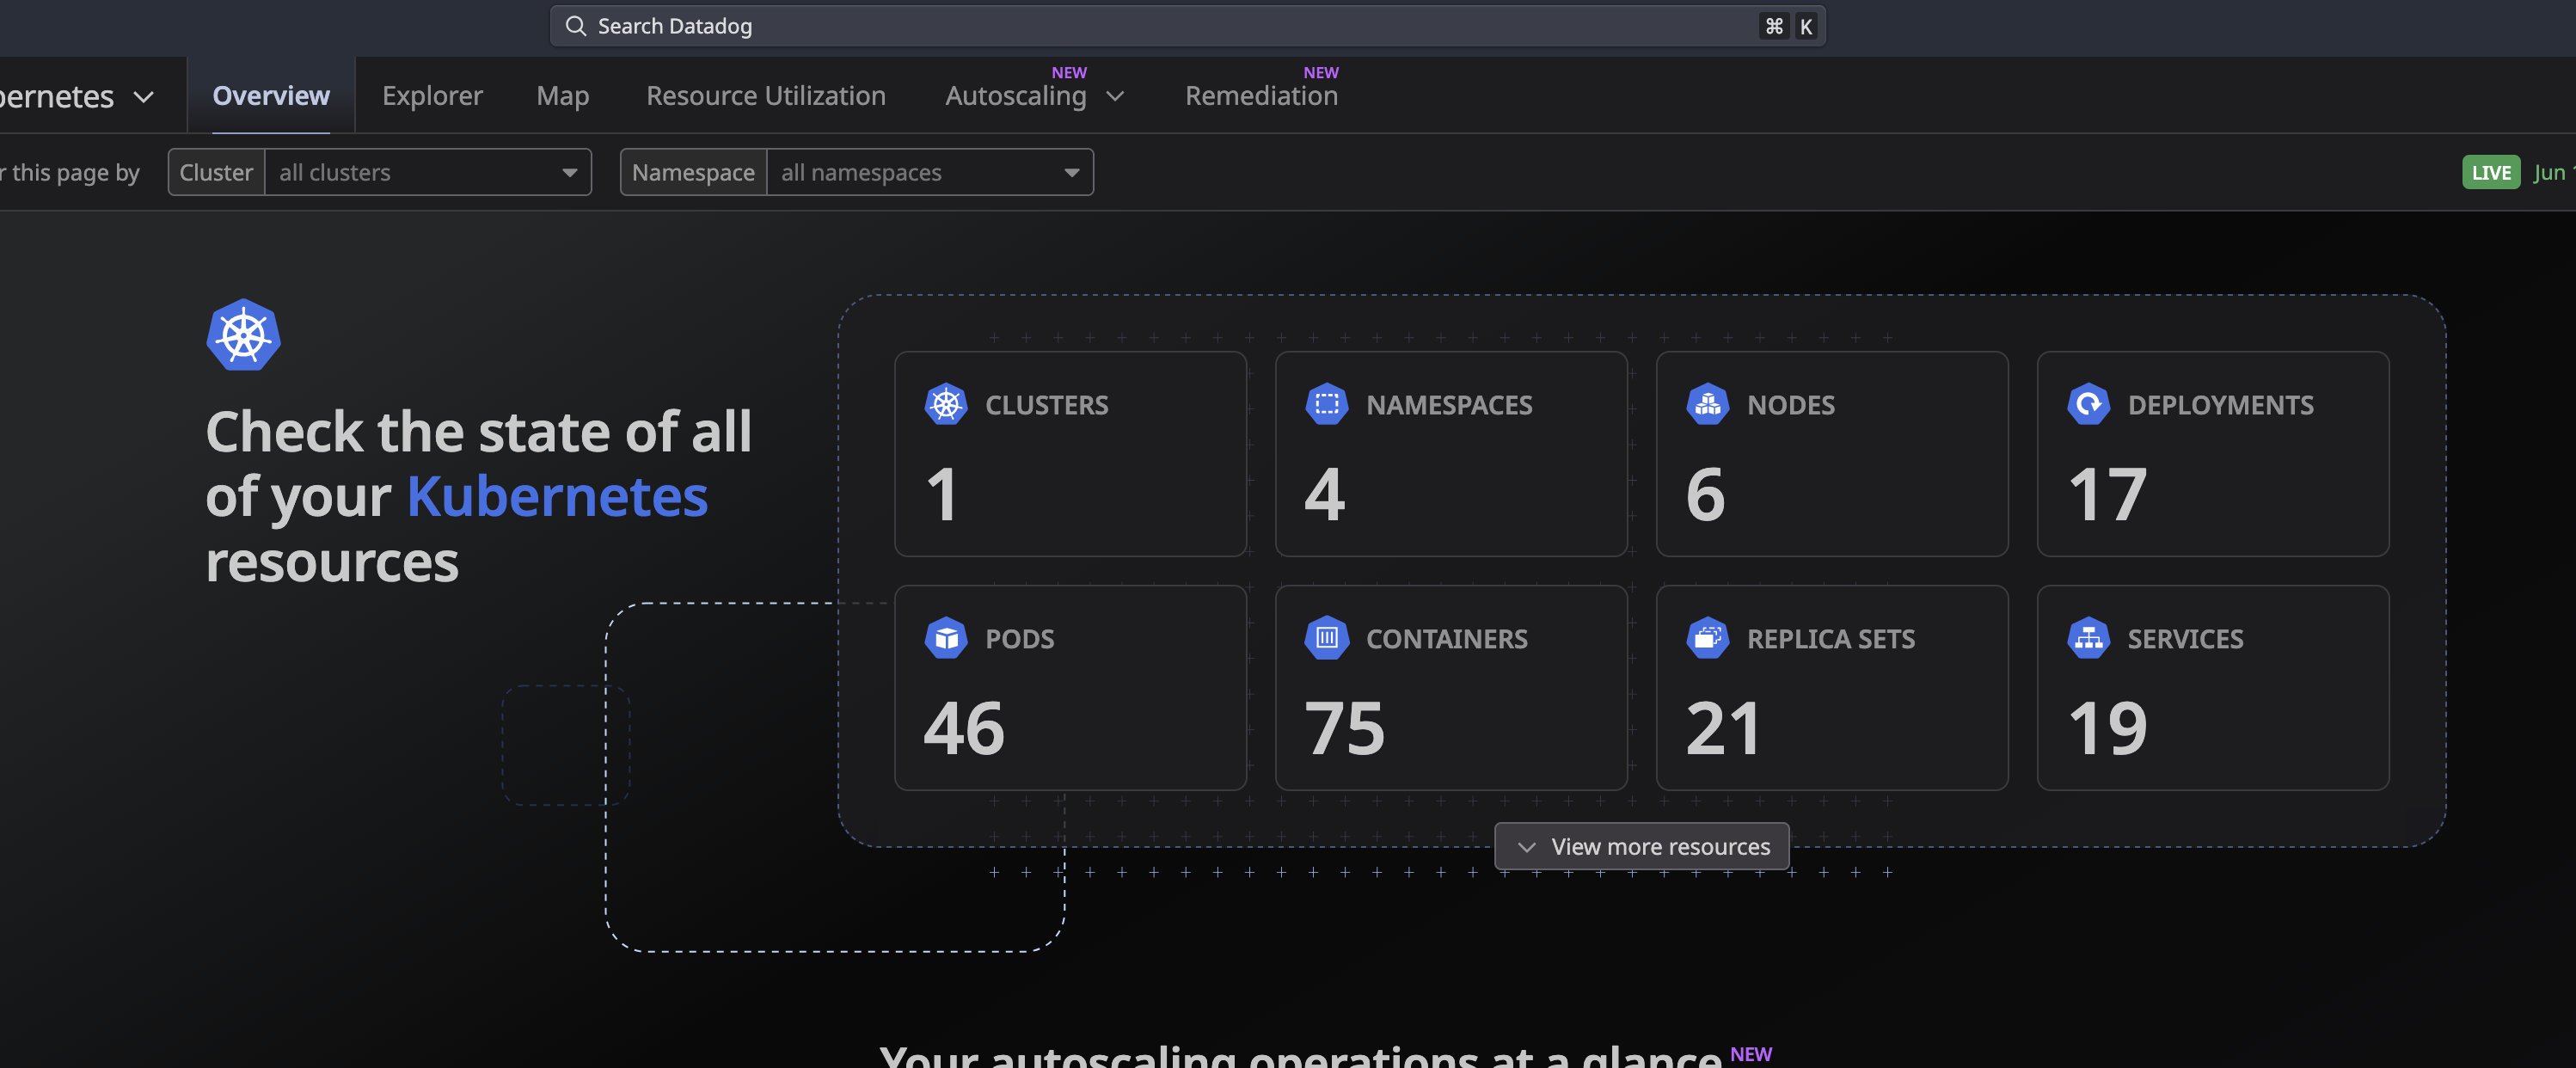Click the Nodes cubes icon
The height and width of the screenshot is (1068, 2576).
(1707, 404)
